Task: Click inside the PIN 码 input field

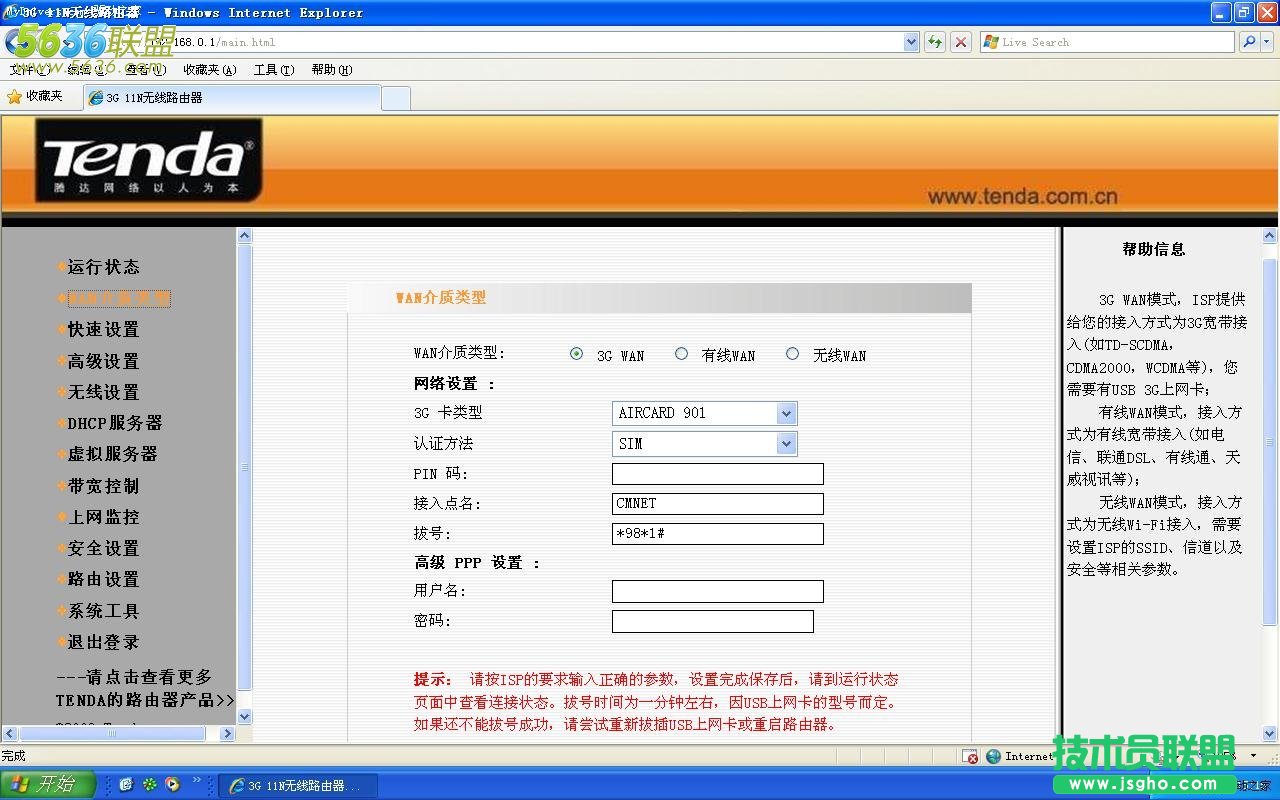Action: click(x=716, y=473)
